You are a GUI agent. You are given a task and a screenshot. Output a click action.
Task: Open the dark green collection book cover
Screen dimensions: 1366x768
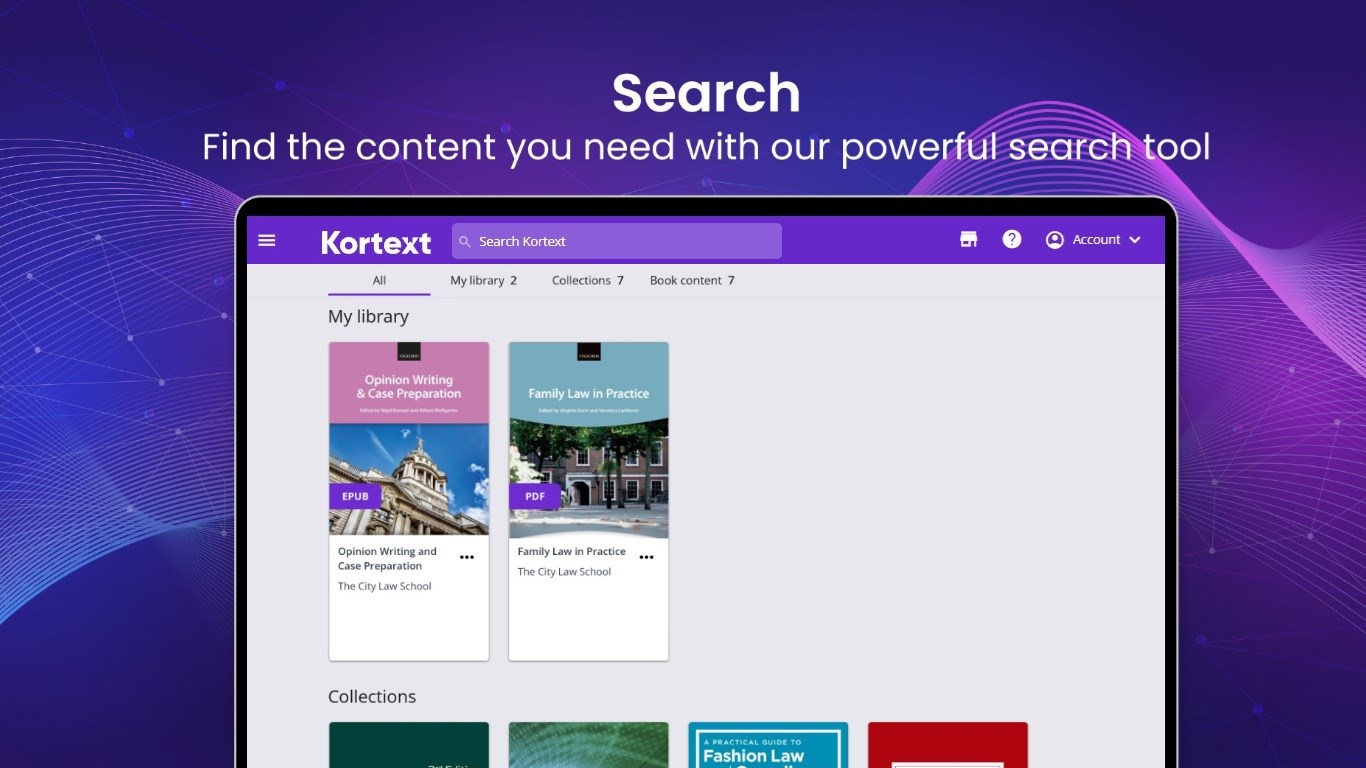click(x=409, y=745)
